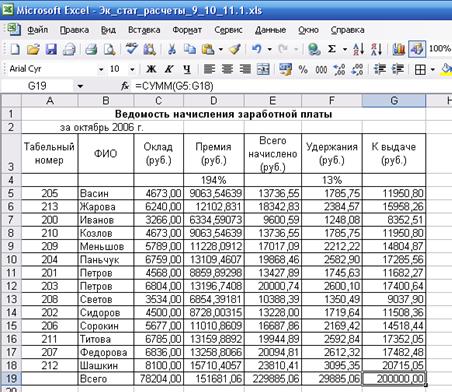Open the AutoSum functions dropdown arrow

(345, 49)
